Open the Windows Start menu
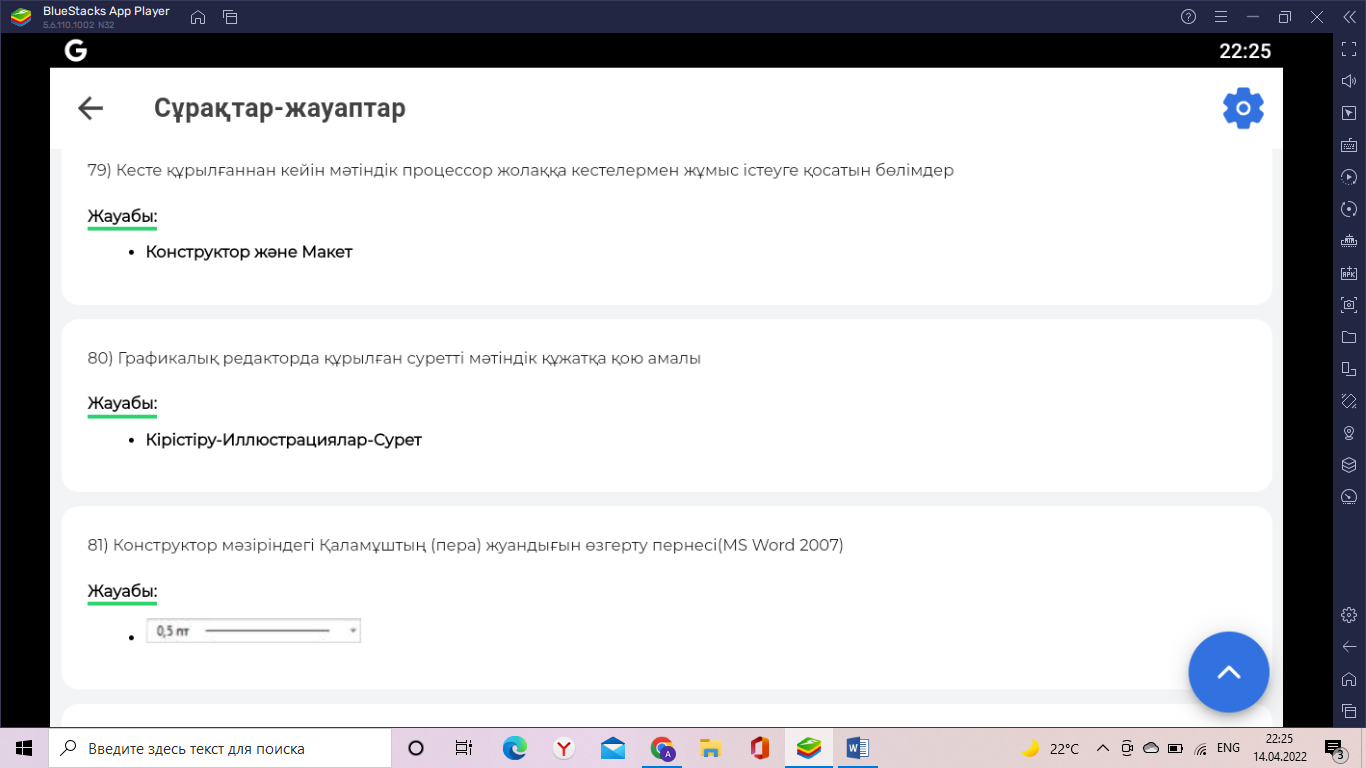This screenshot has height=768, width=1366. pos(24,748)
